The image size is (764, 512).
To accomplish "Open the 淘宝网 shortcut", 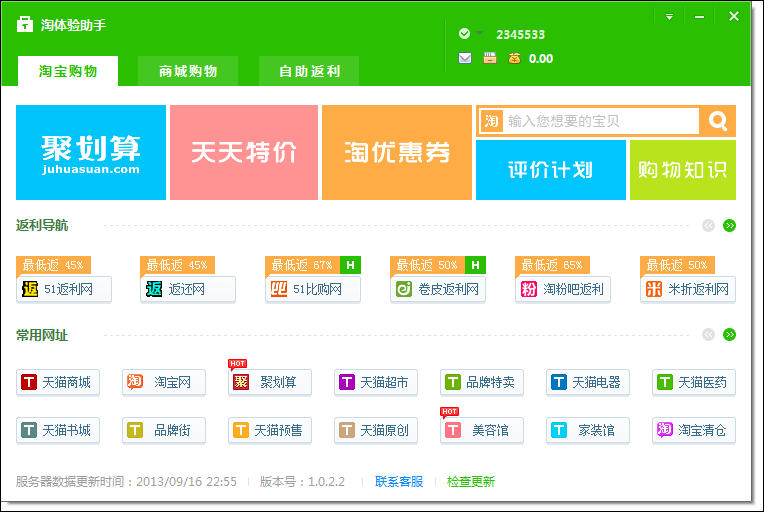I will (164, 382).
